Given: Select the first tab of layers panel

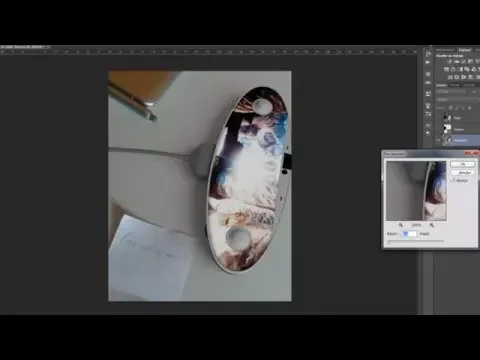Looking at the screenshot, I should click(x=441, y=85).
